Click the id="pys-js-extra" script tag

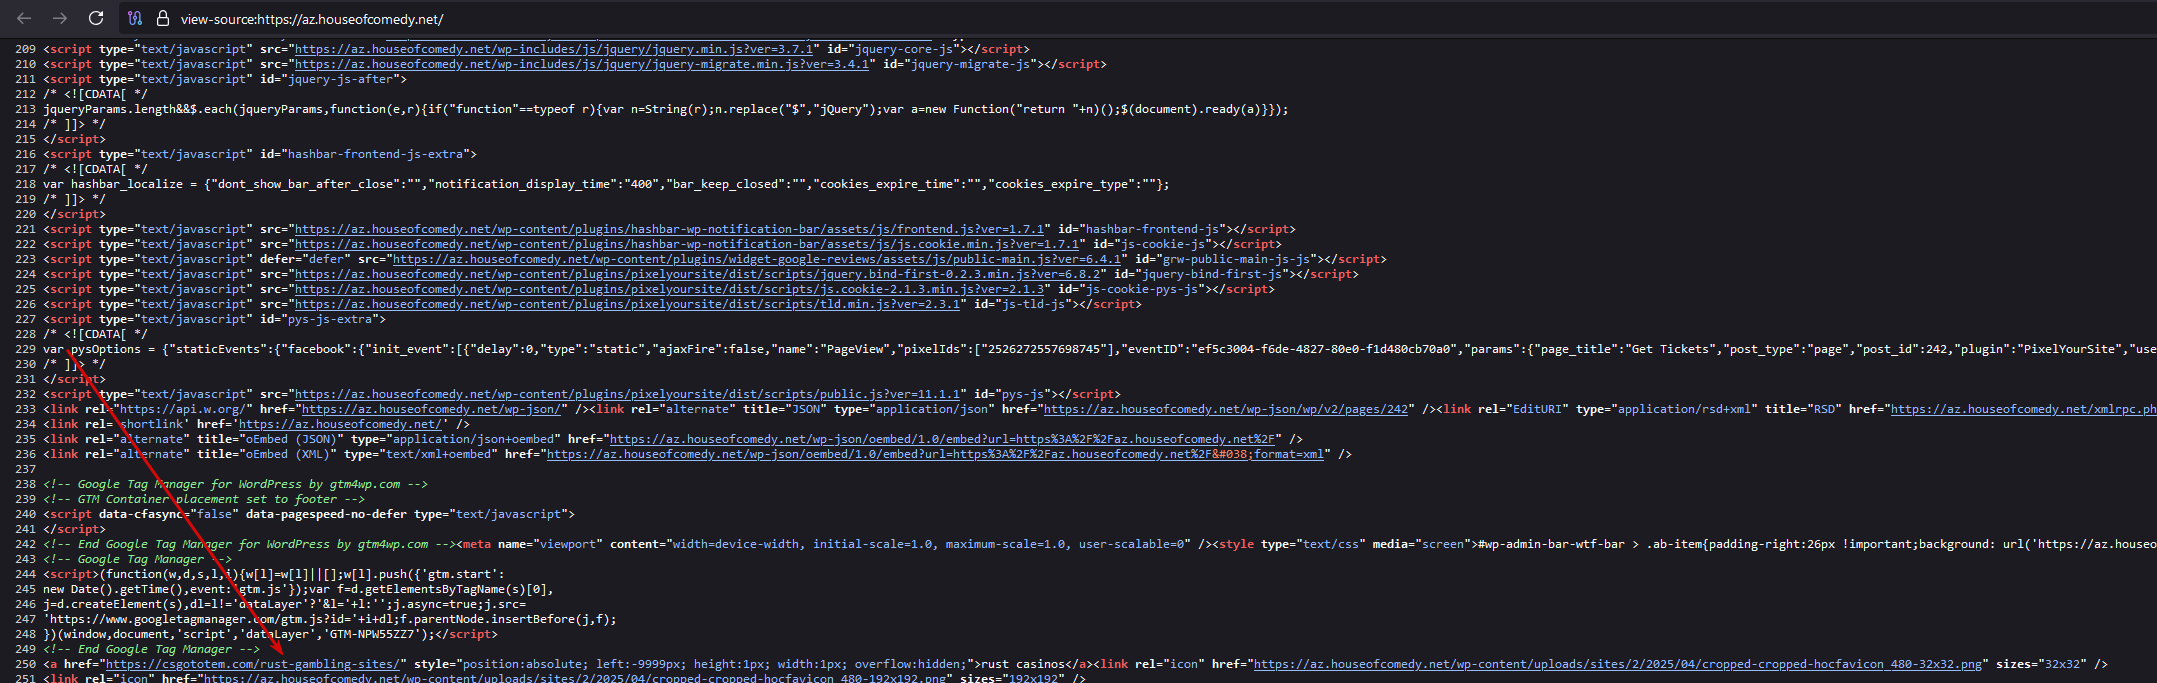tap(214, 319)
